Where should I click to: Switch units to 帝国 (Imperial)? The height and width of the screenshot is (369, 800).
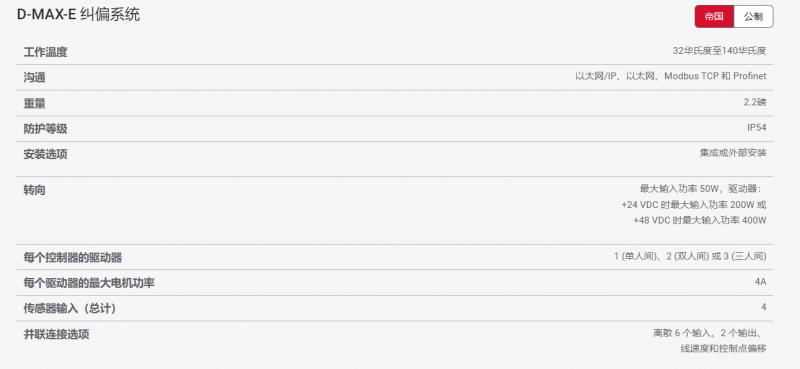[x=714, y=16]
